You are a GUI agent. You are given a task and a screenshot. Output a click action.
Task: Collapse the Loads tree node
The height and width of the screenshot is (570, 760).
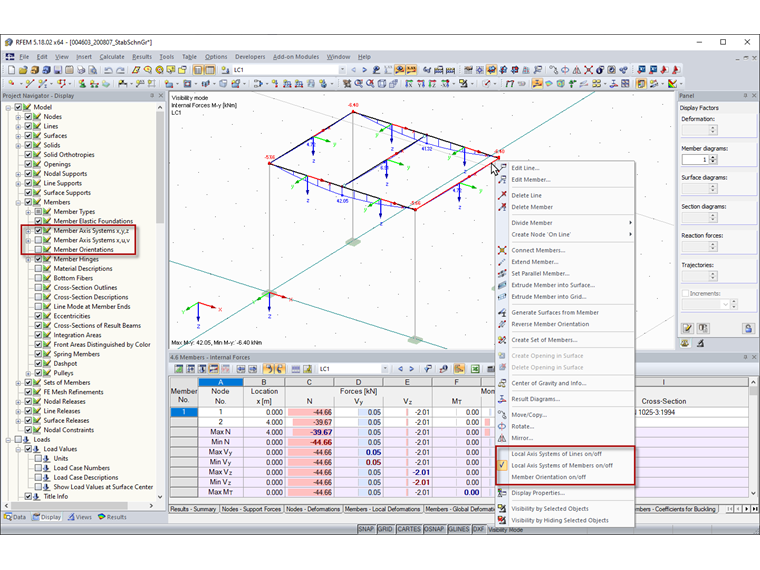8,440
